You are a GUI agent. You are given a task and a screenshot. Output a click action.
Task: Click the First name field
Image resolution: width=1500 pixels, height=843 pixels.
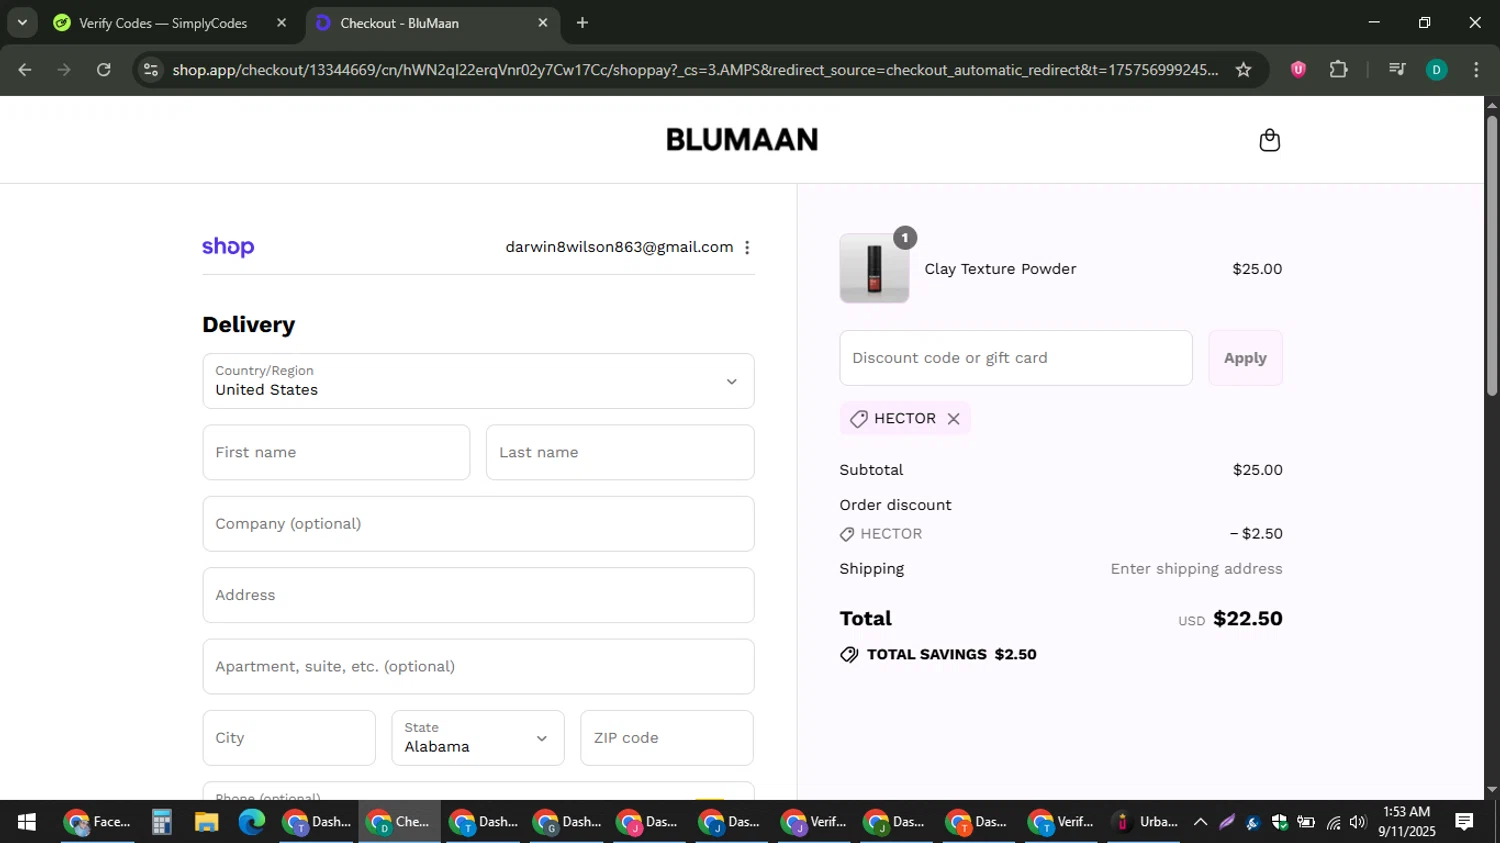point(336,452)
